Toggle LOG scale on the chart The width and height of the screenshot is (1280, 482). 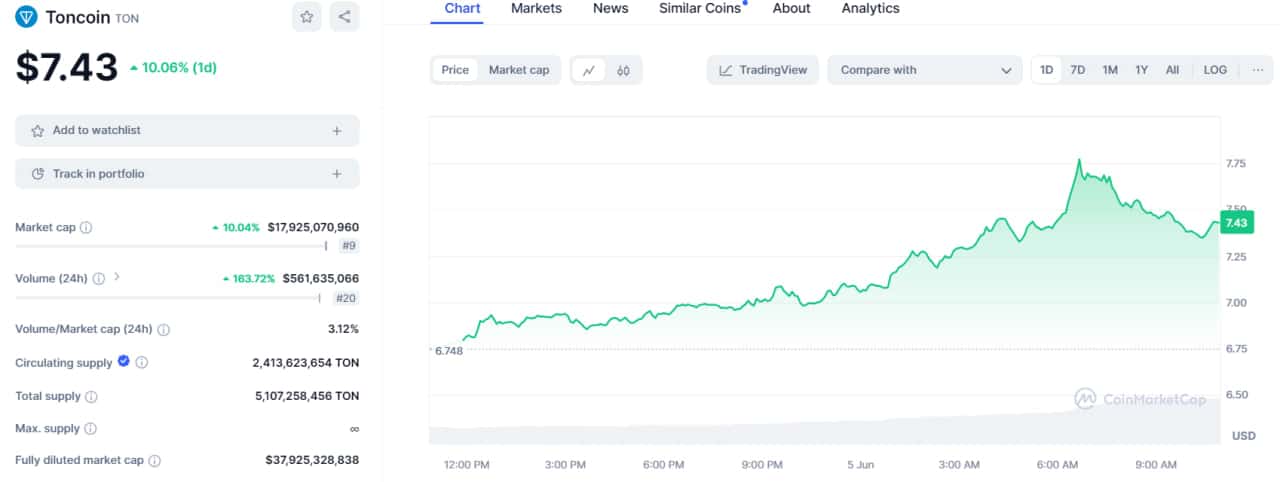(x=1215, y=70)
